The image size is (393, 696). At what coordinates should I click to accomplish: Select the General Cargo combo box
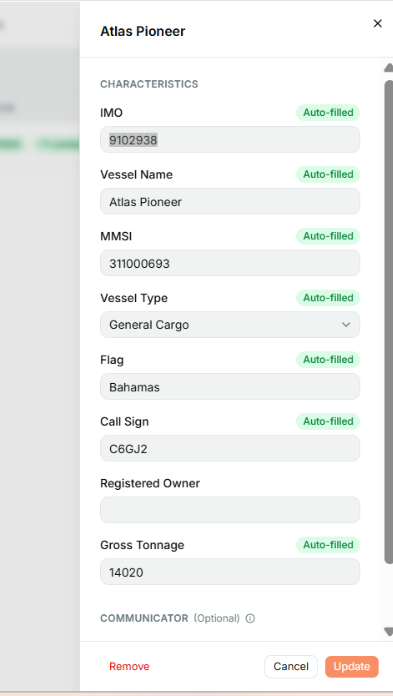[x=230, y=324]
